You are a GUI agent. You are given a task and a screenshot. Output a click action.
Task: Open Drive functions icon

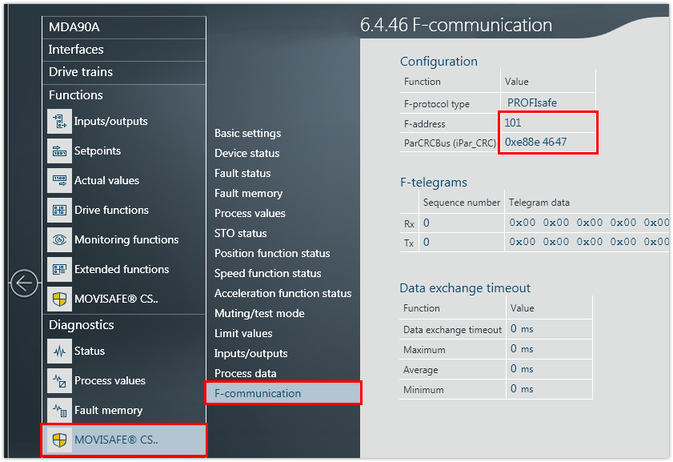tap(59, 210)
